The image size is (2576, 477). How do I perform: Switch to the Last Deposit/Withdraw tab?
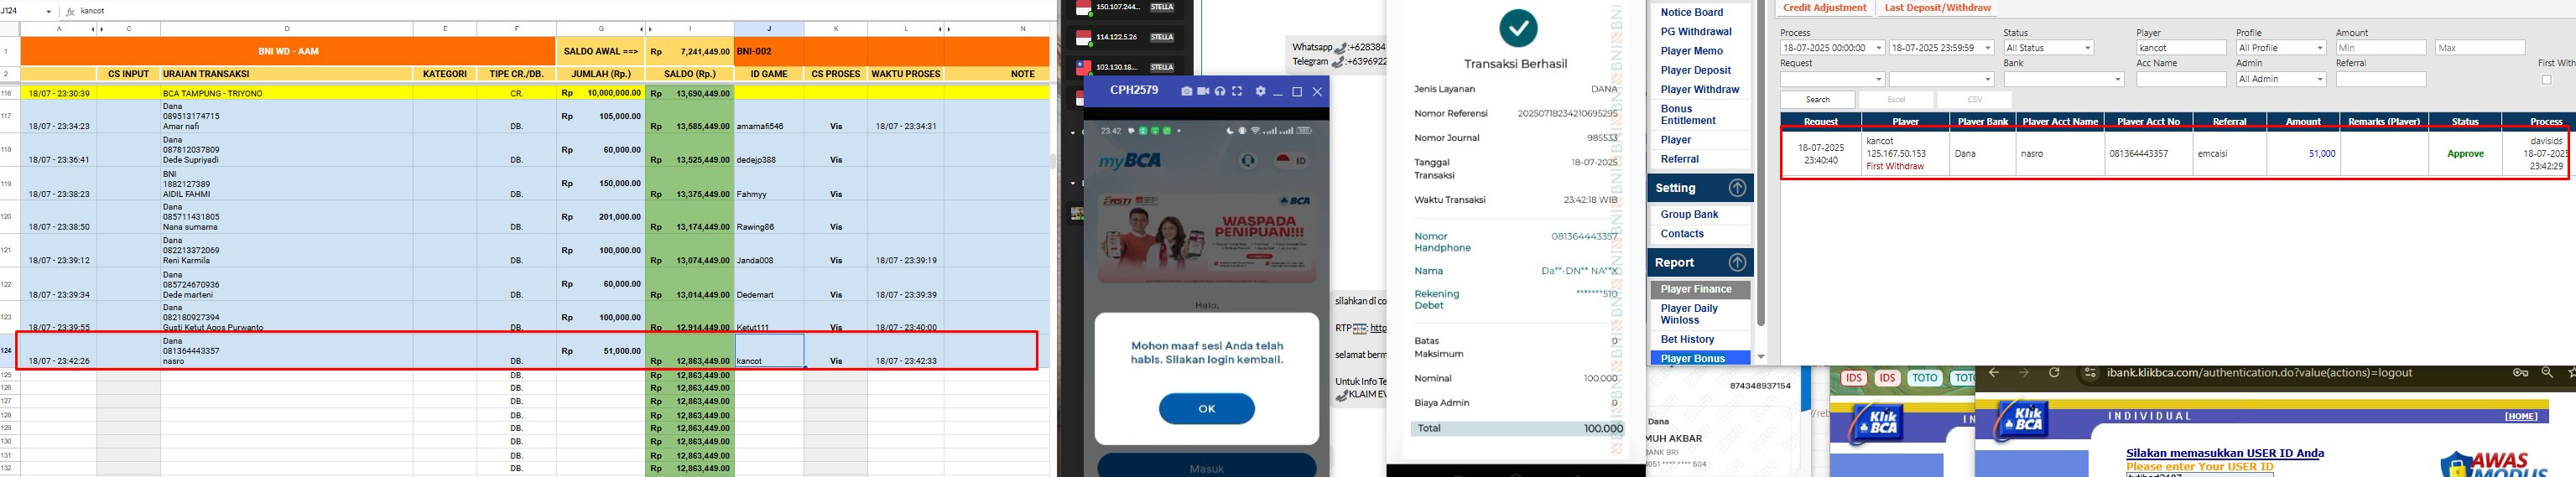pyautogui.click(x=1937, y=8)
